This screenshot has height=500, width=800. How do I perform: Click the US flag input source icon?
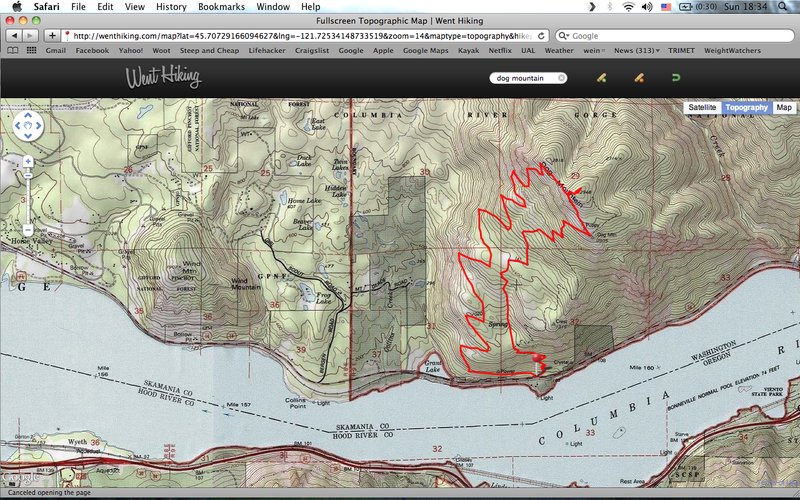click(x=666, y=7)
